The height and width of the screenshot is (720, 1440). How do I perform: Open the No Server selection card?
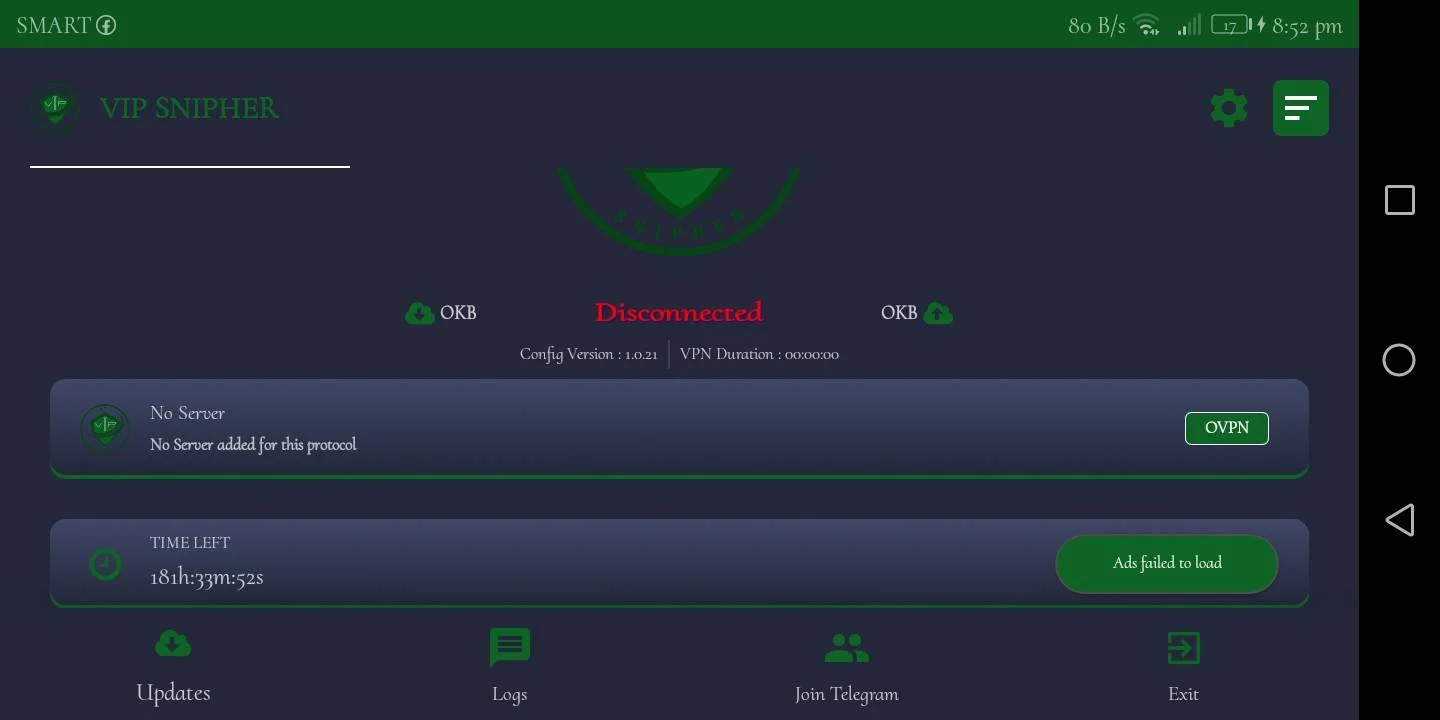pos(679,428)
